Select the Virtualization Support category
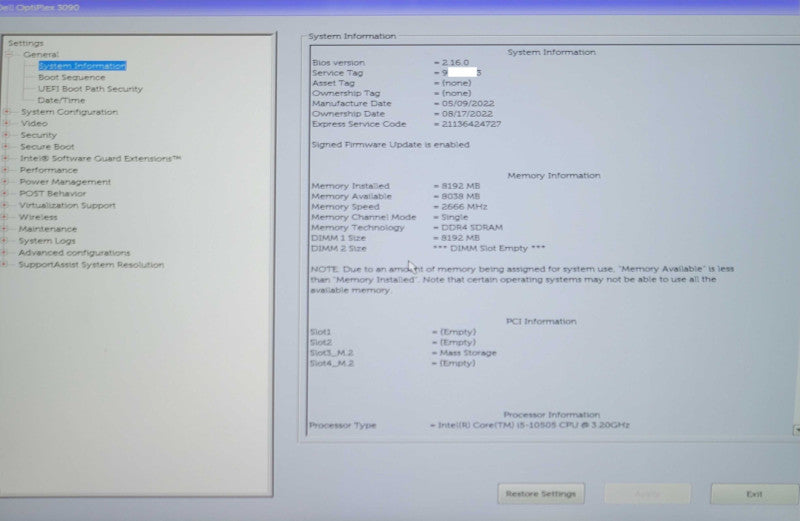Screen dimensions: 800x521 (x=67, y=206)
